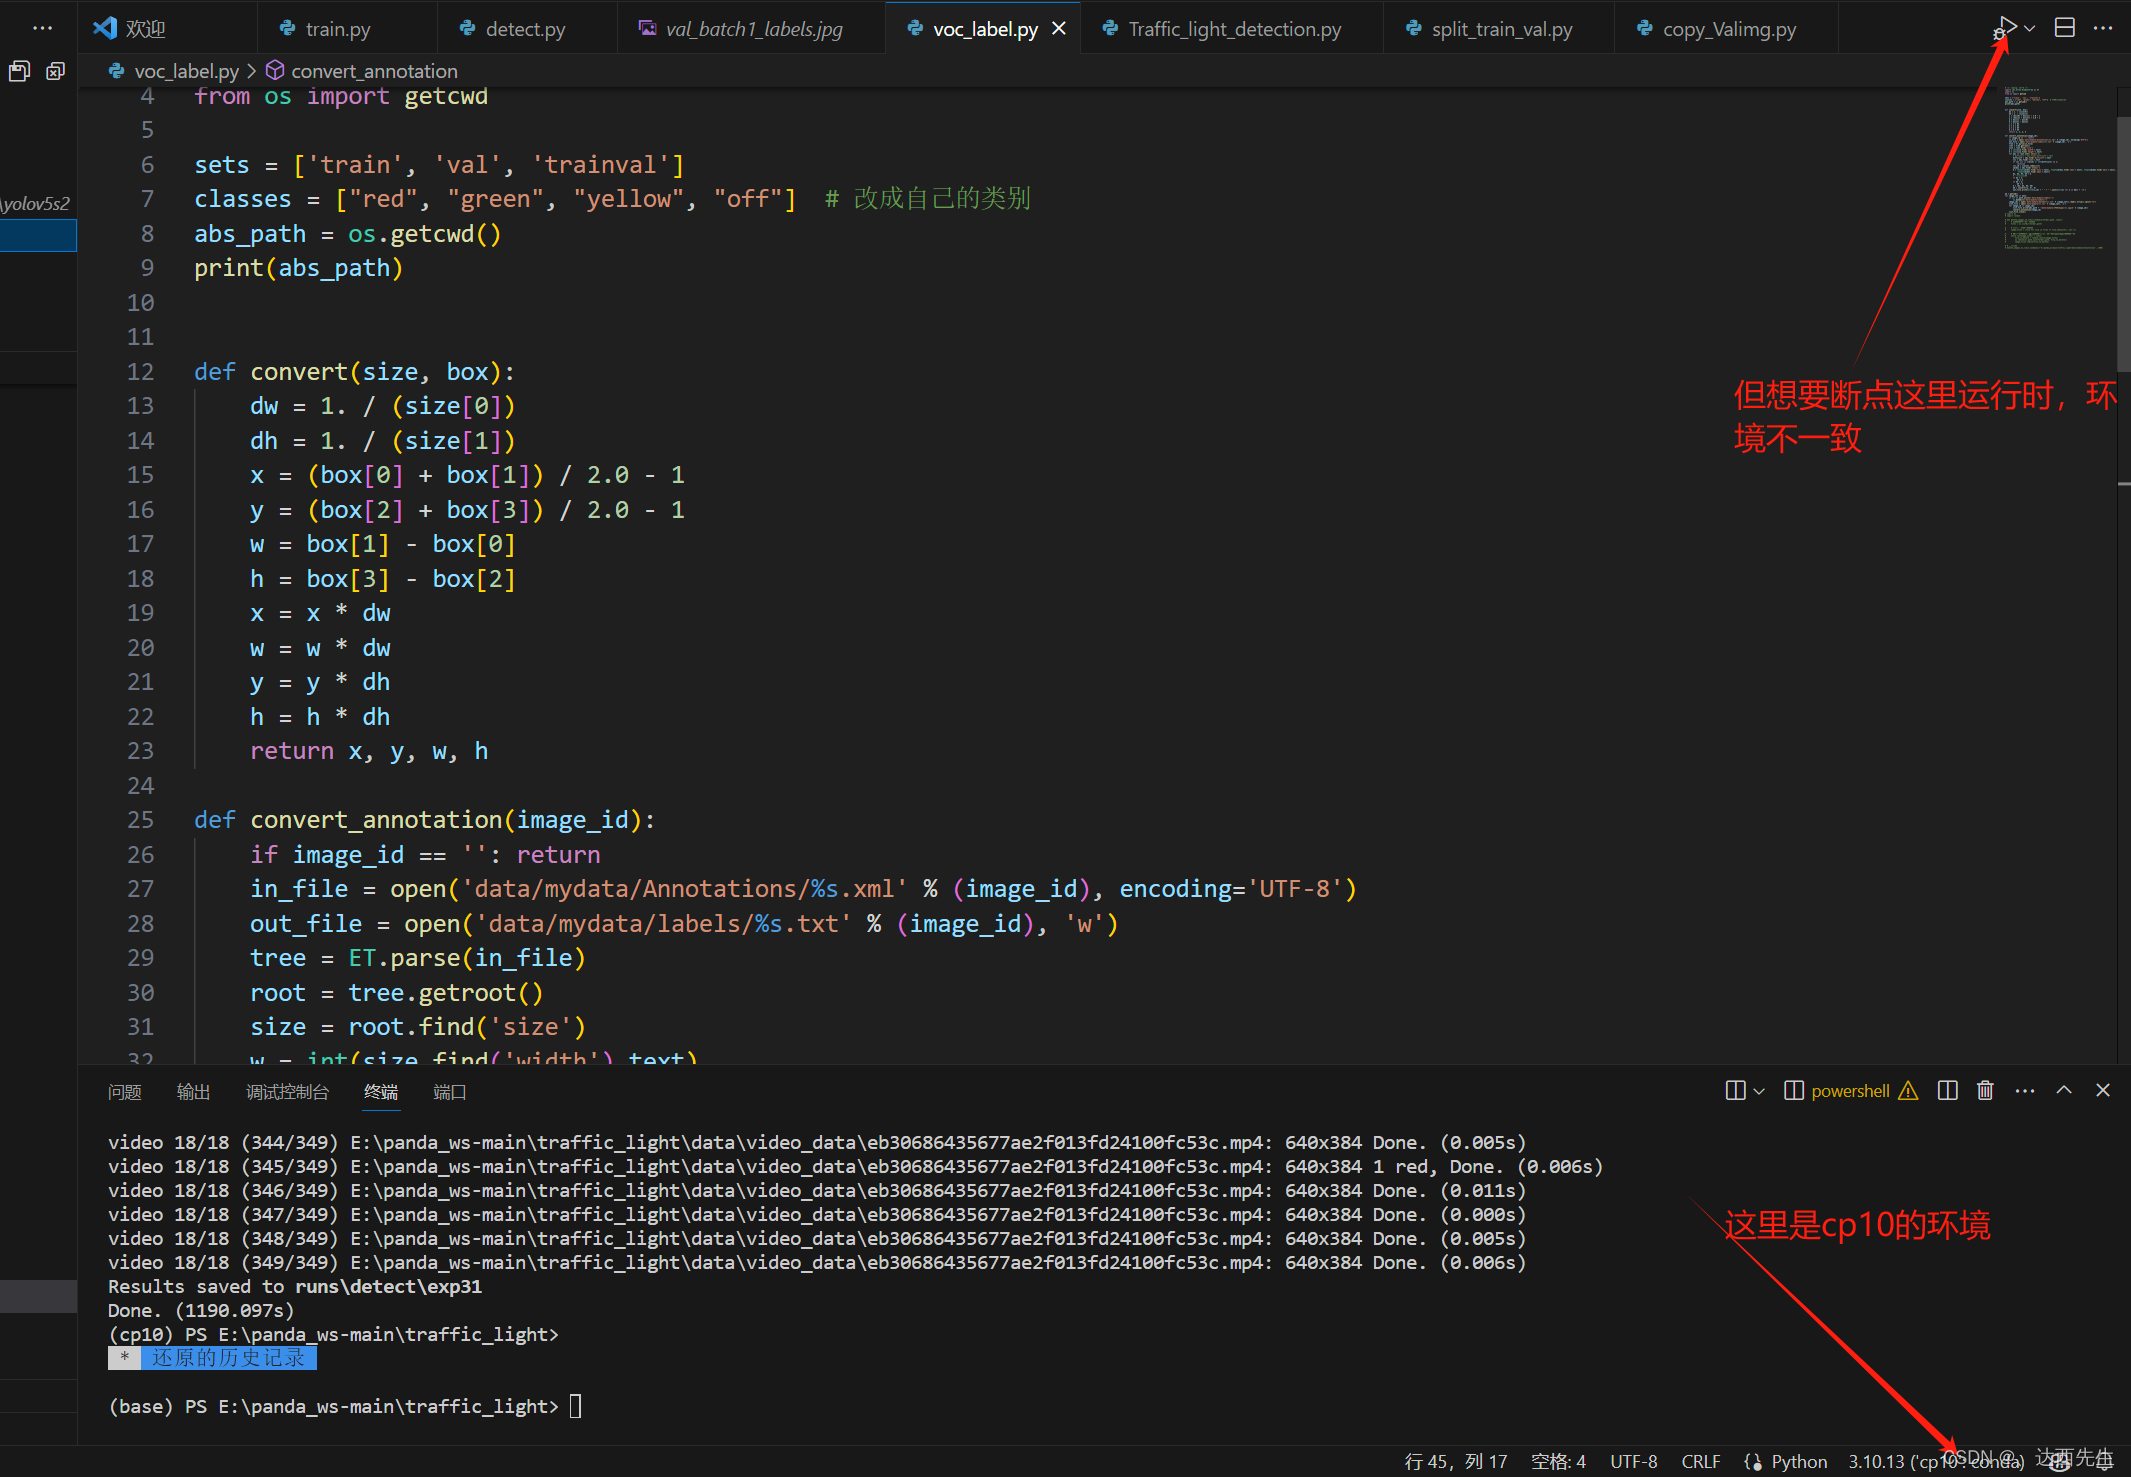Image resolution: width=2131 pixels, height=1477 pixels.
Task: Open the new terminal launch profile dropdown
Action: coord(1759,1090)
